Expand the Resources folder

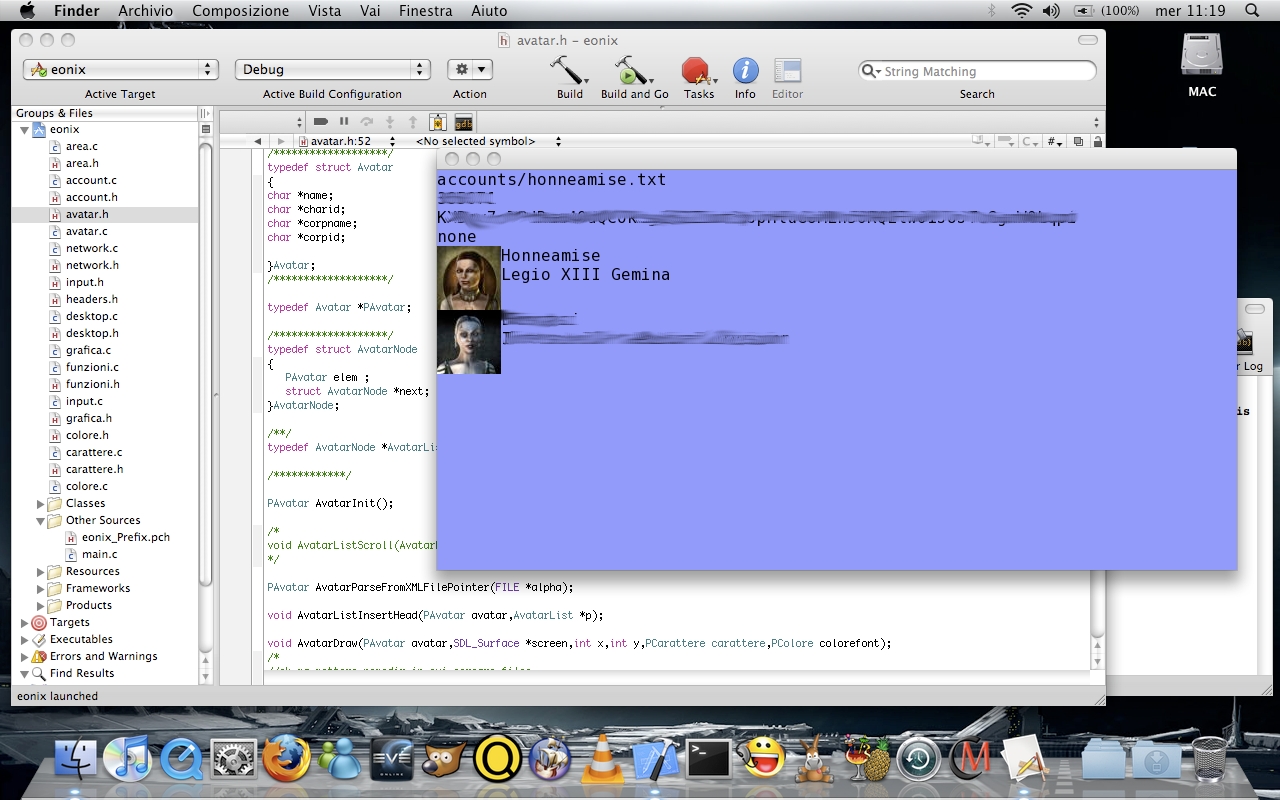[x=41, y=572]
